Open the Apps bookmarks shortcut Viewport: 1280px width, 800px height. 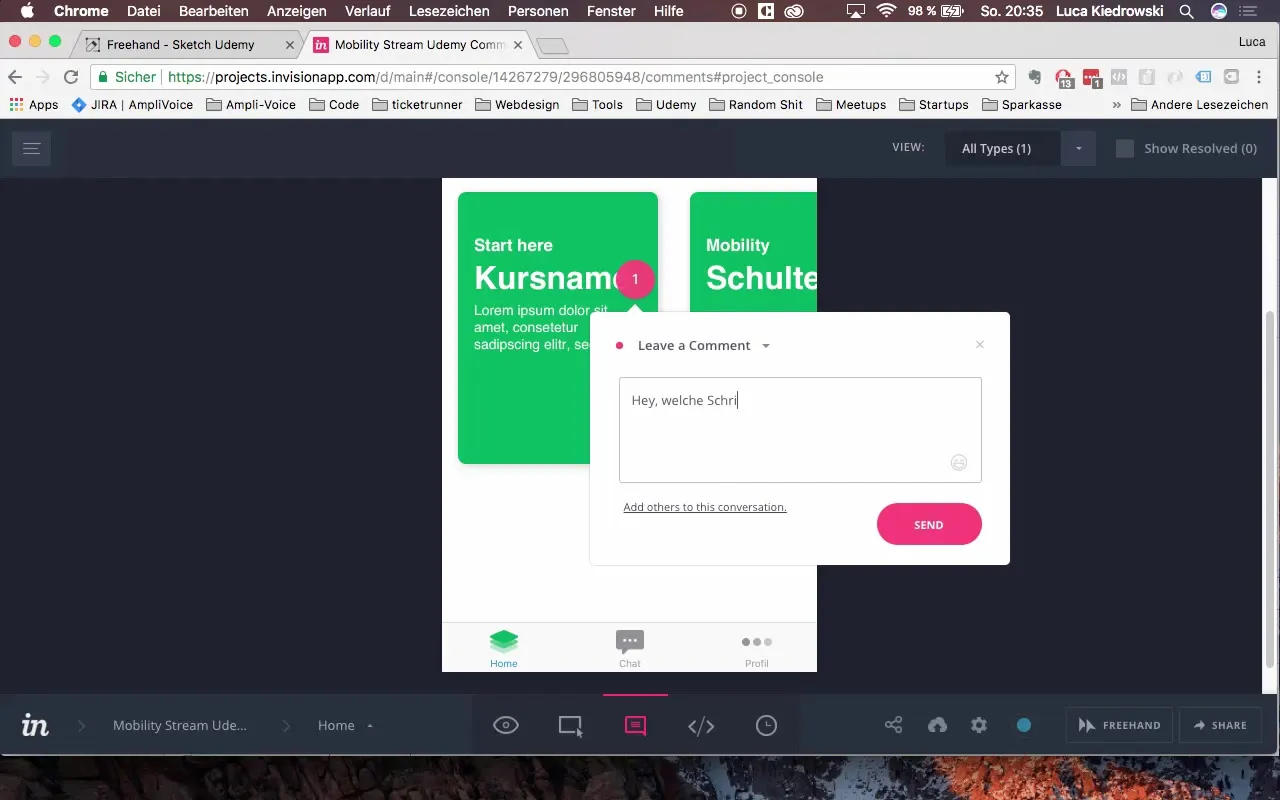[34, 104]
